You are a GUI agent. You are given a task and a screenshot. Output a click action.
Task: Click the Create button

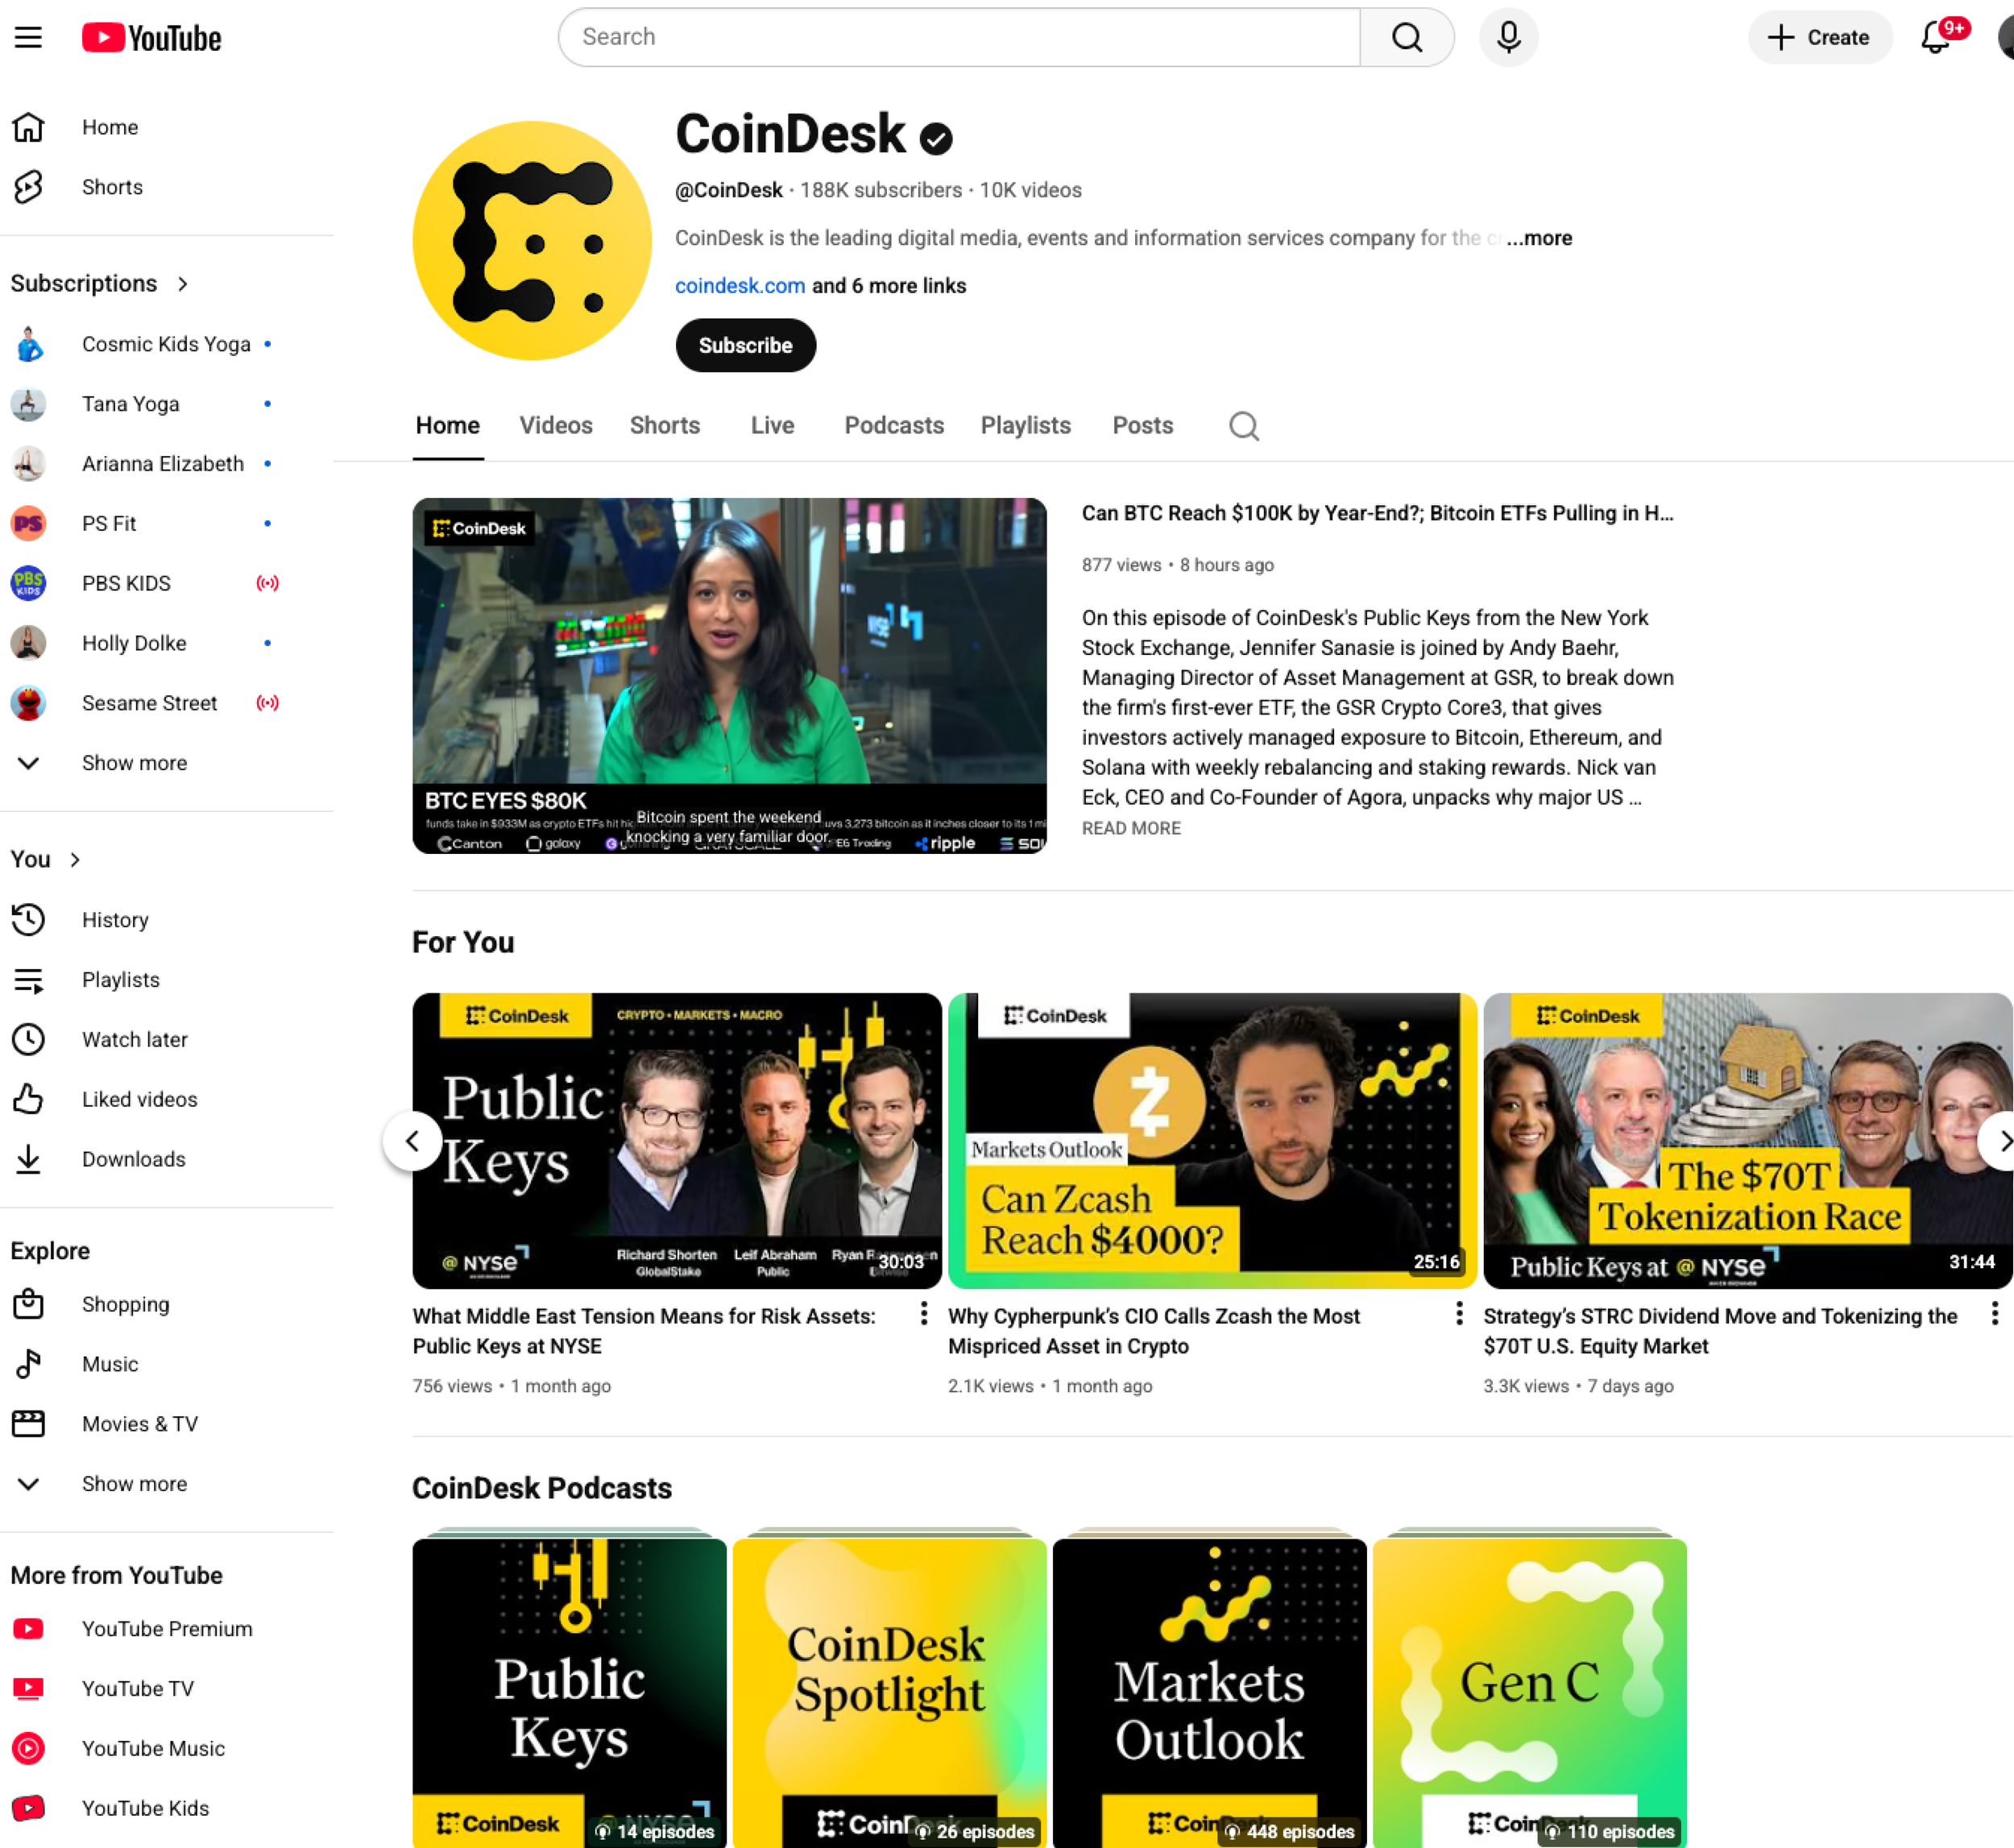(1819, 37)
